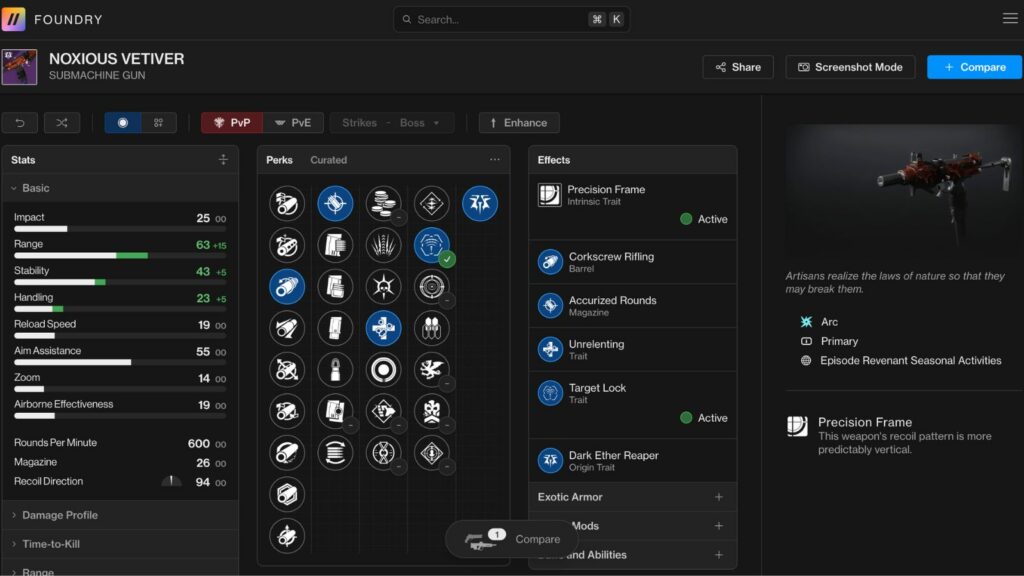
Task: Pick the grass blades trait perk icon
Action: 383,245
